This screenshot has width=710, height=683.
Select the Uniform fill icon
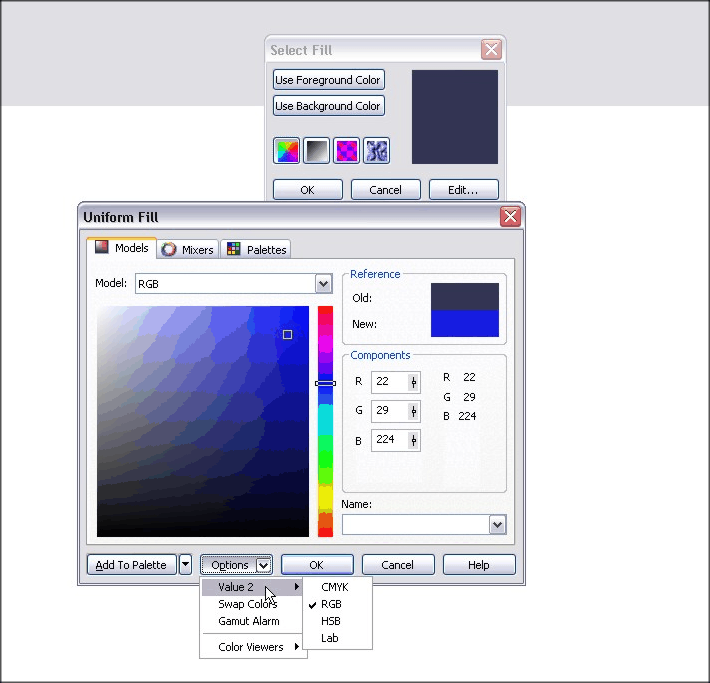pyautogui.click(x=286, y=151)
